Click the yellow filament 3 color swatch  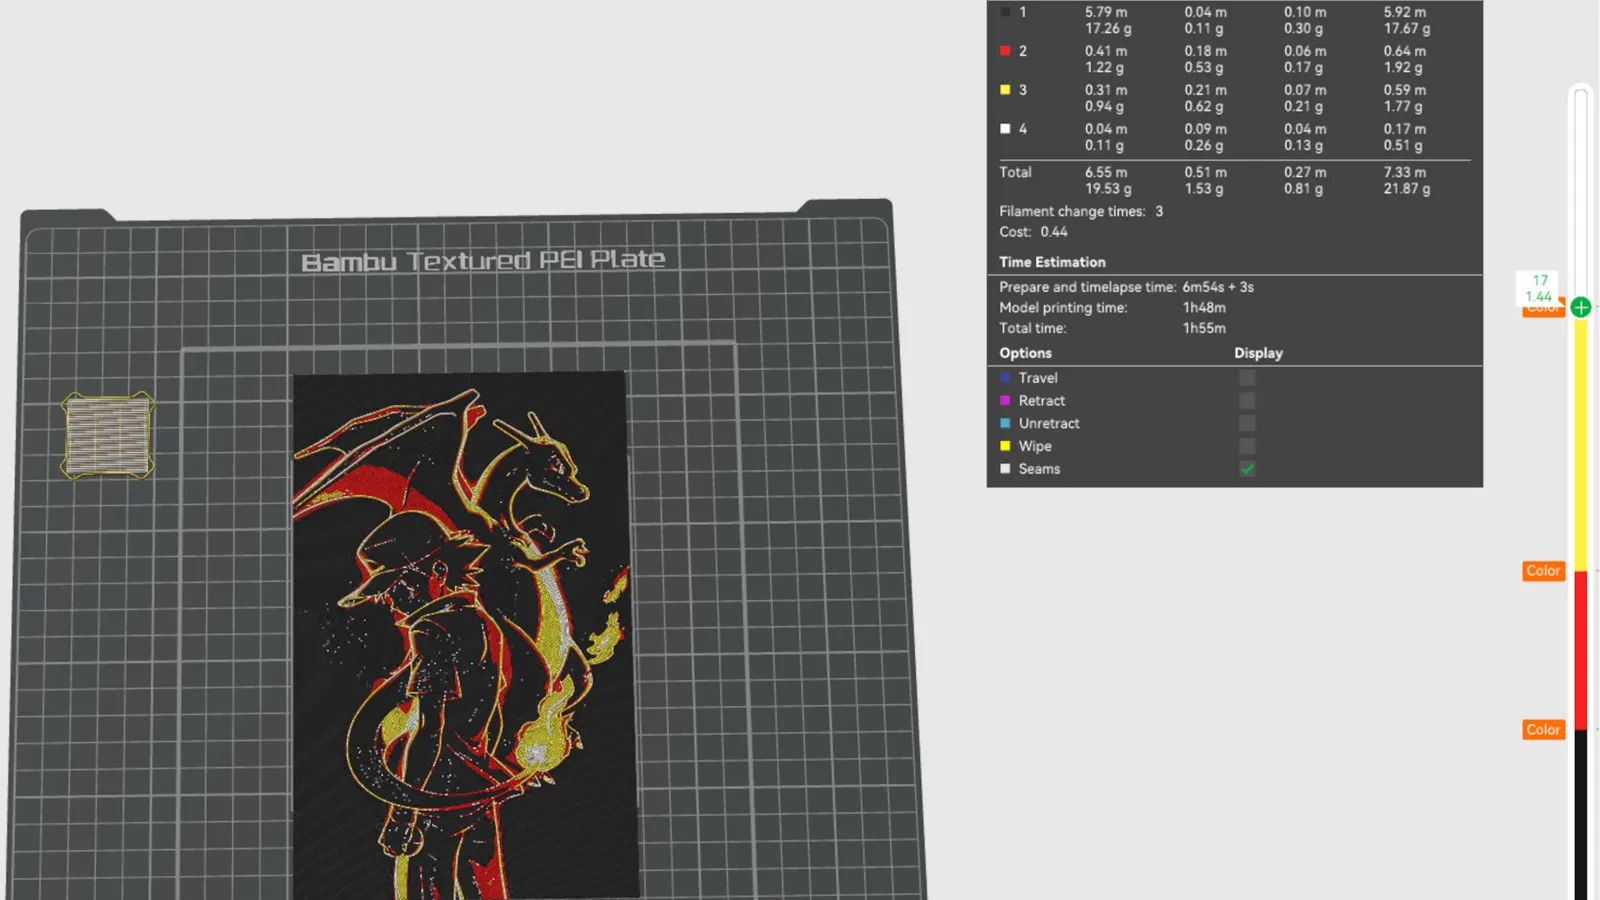click(x=1005, y=90)
